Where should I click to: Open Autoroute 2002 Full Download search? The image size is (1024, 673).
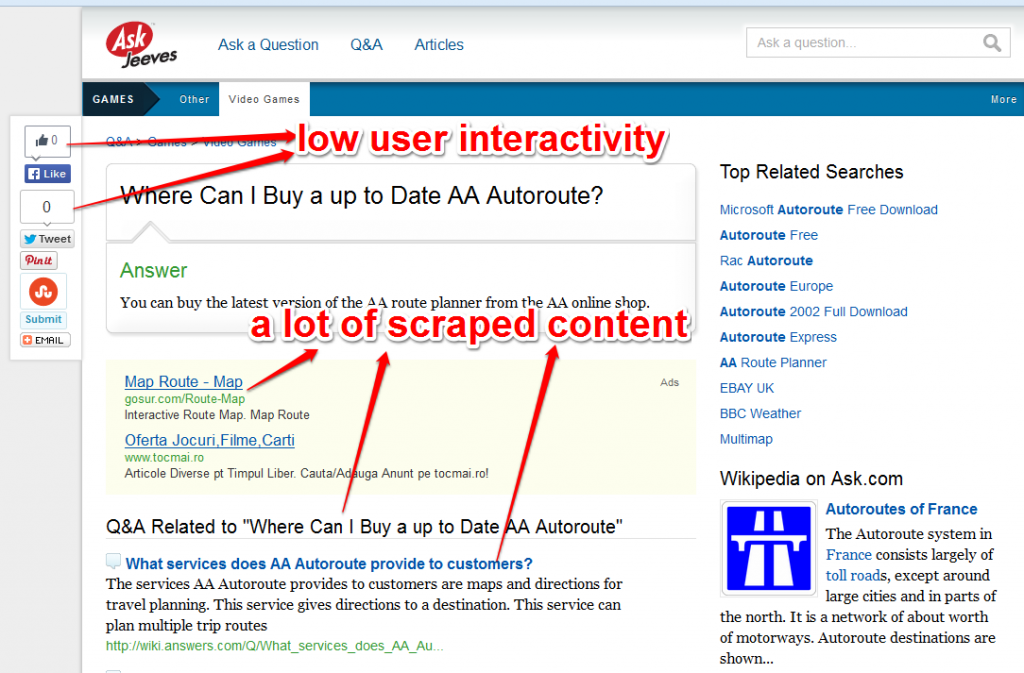click(x=814, y=311)
